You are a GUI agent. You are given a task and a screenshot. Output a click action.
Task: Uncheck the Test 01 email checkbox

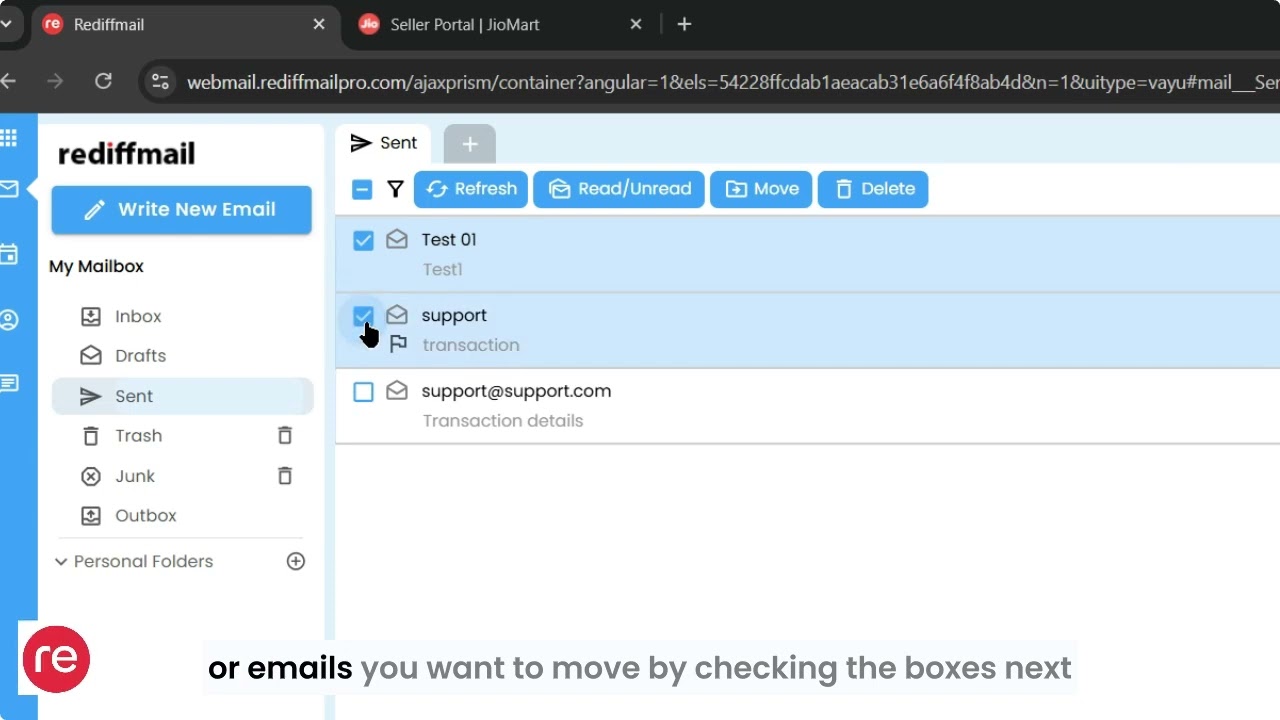(363, 240)
